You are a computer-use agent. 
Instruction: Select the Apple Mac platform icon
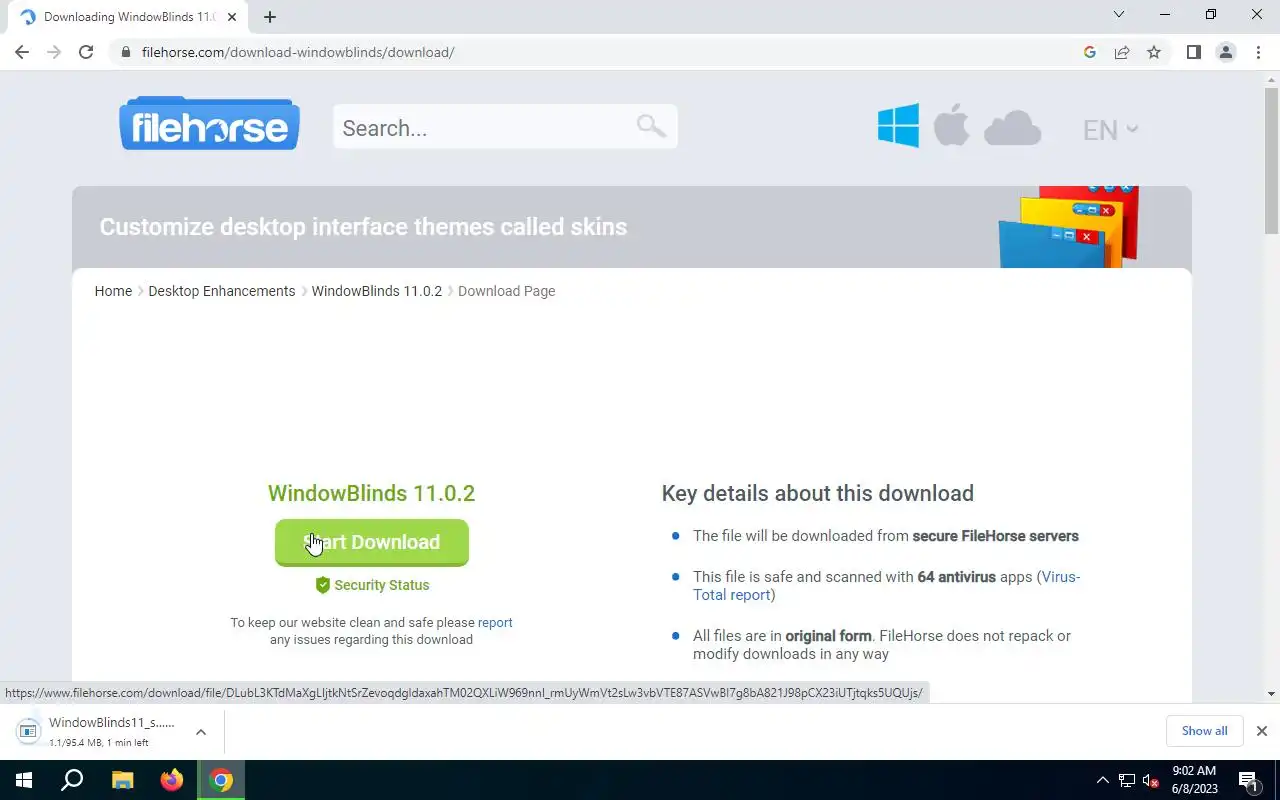[x=952, y=127]
